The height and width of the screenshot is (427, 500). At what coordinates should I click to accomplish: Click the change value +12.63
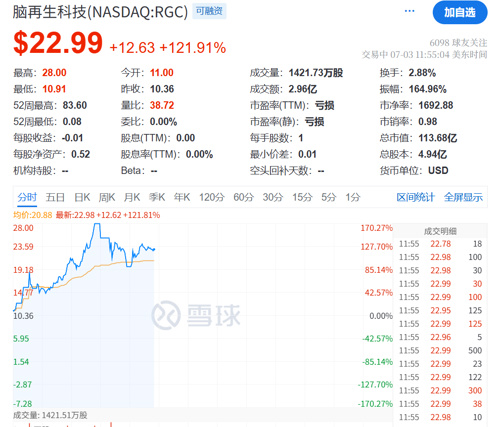click(x=132, y=48)
